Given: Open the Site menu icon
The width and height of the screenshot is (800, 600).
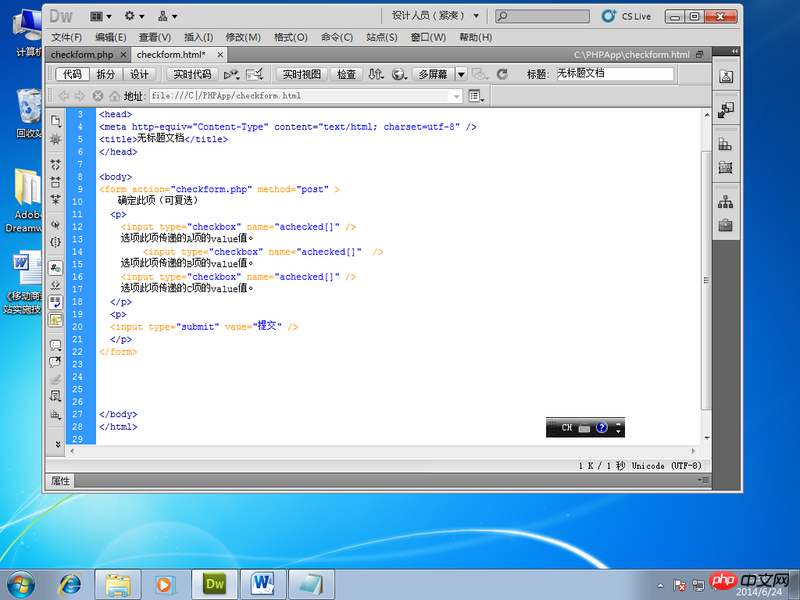Looking at the screenshot, I should (x=167, y=16).
